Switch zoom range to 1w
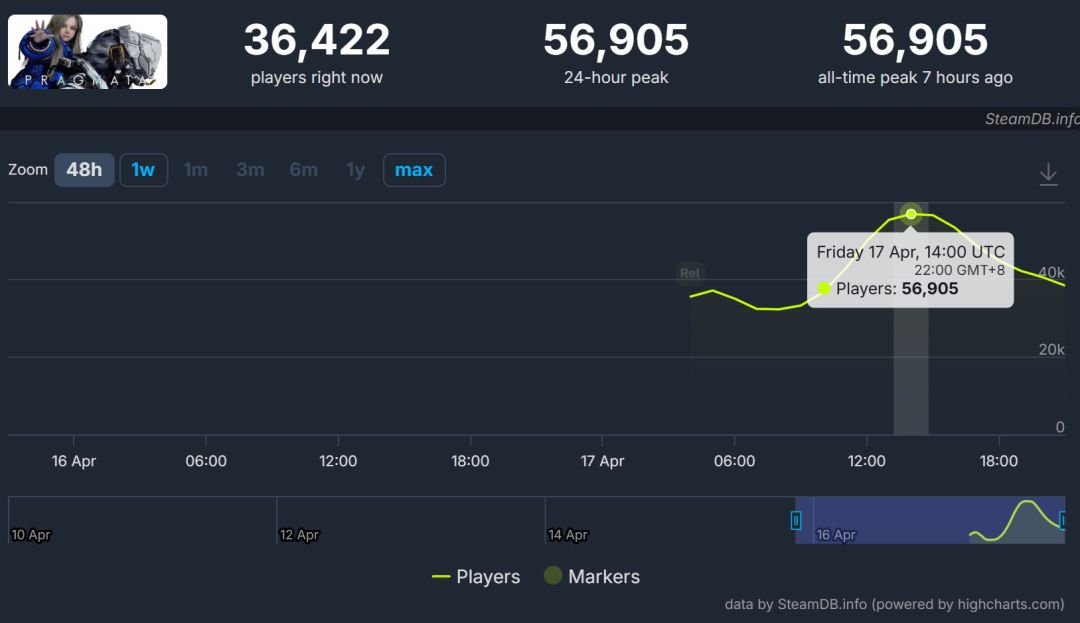The image size is (1080, 623). pos(143,170)
